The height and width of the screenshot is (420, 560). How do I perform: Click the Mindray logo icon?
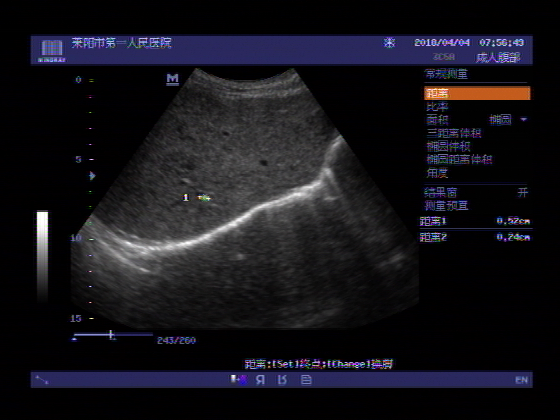[x=52, y=50]
